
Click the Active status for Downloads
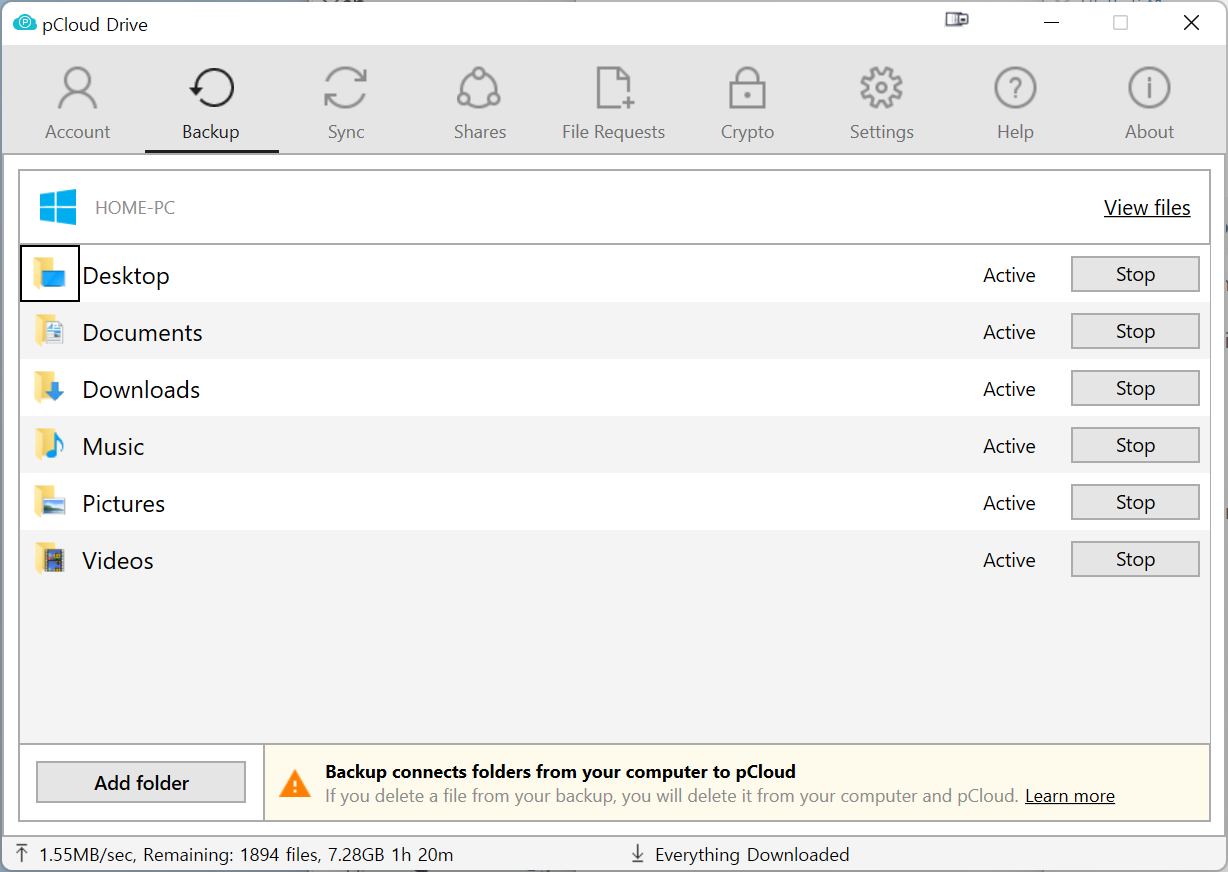pyautogui.click(x=1009, y=389)
